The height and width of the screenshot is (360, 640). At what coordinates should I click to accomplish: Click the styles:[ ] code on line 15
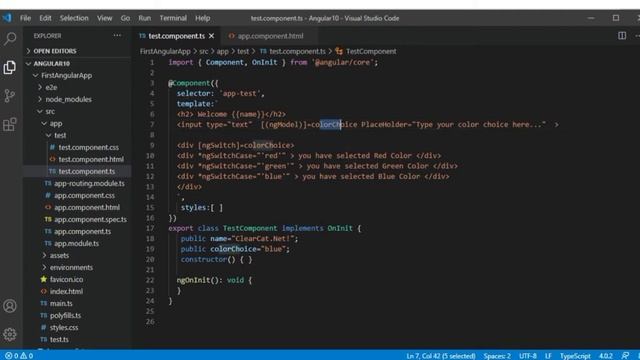click(202, 208)
